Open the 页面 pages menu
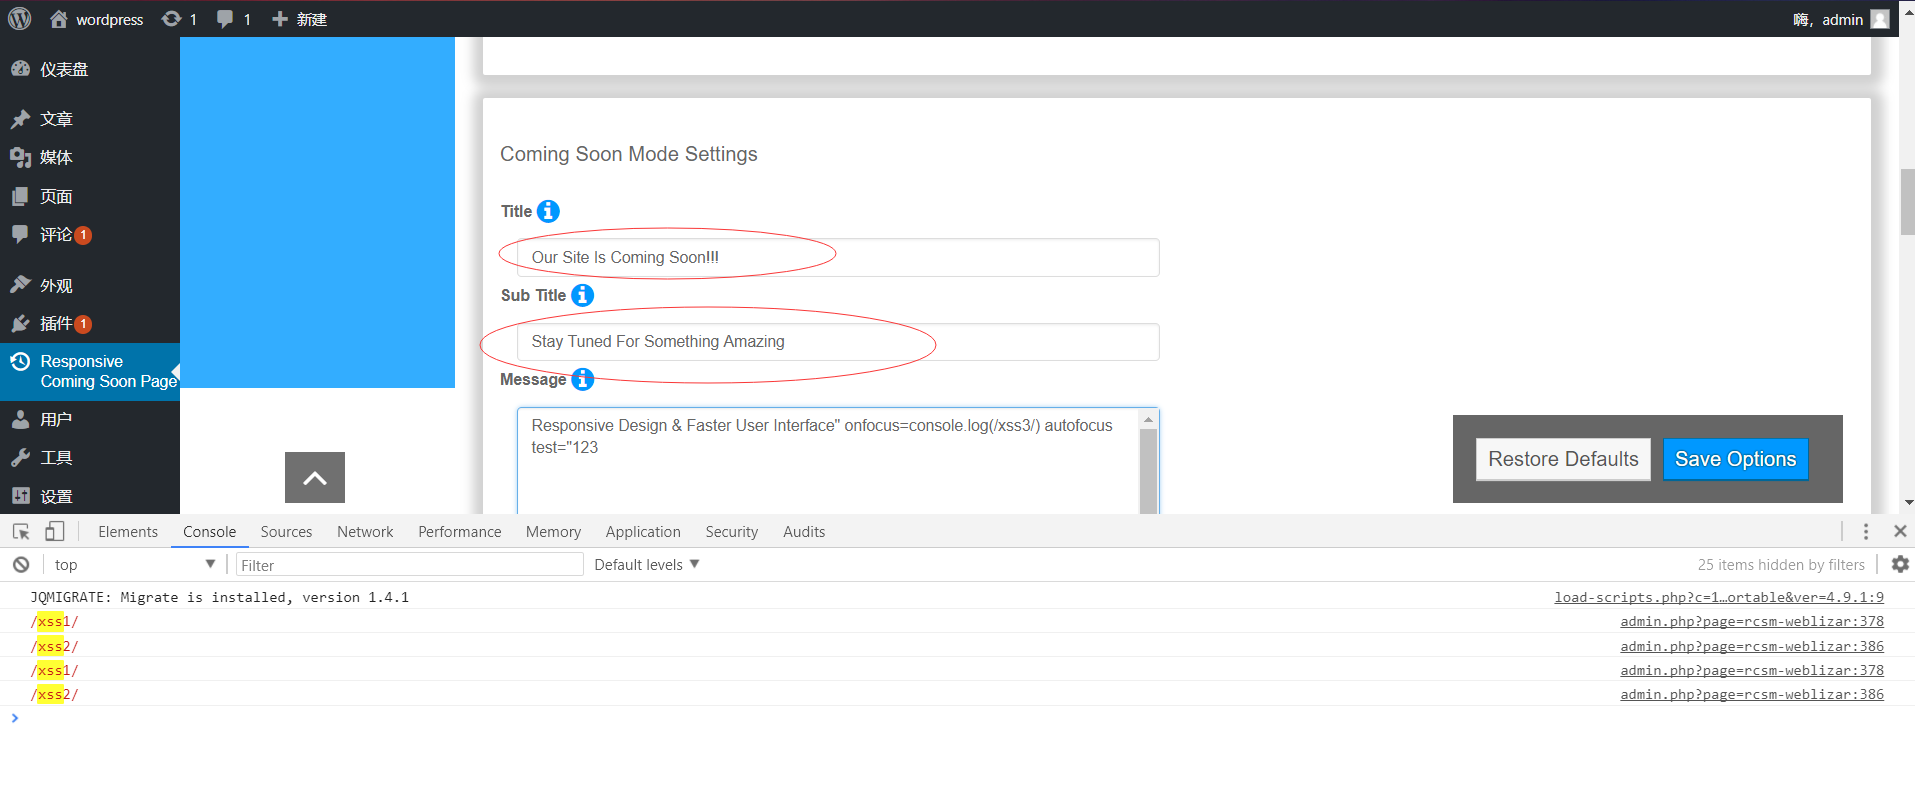 coord(90,196)
